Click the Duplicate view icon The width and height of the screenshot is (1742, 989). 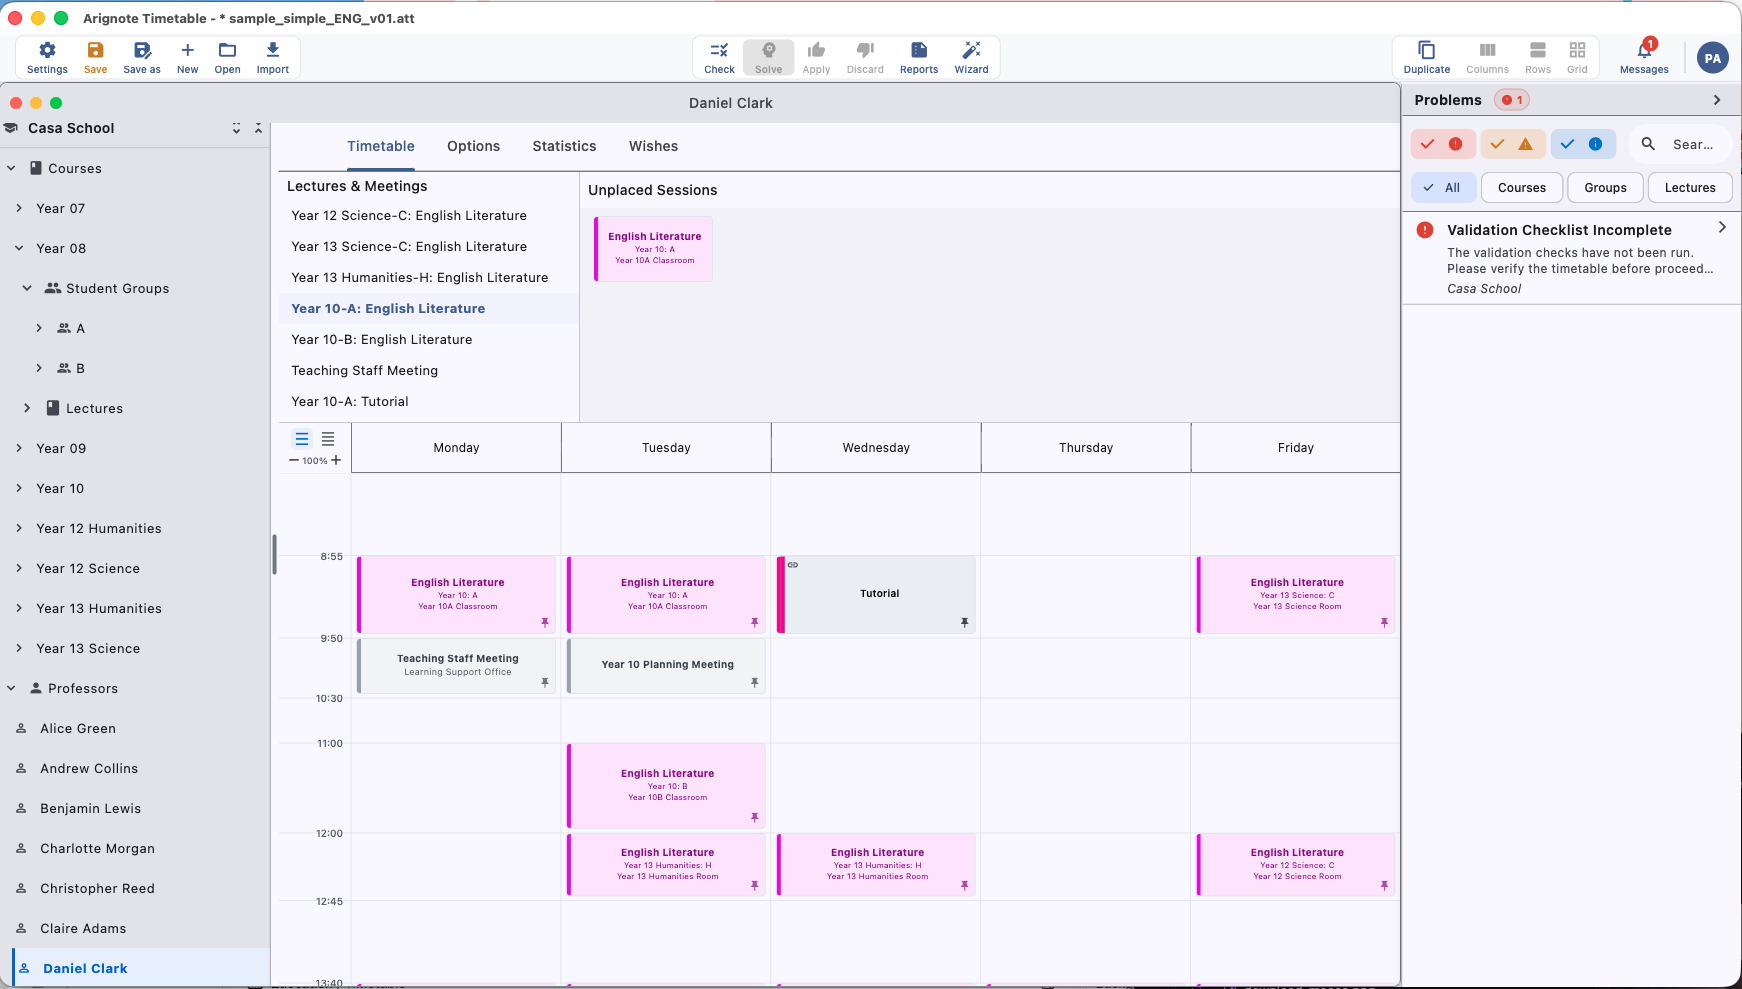(1426, 57)
